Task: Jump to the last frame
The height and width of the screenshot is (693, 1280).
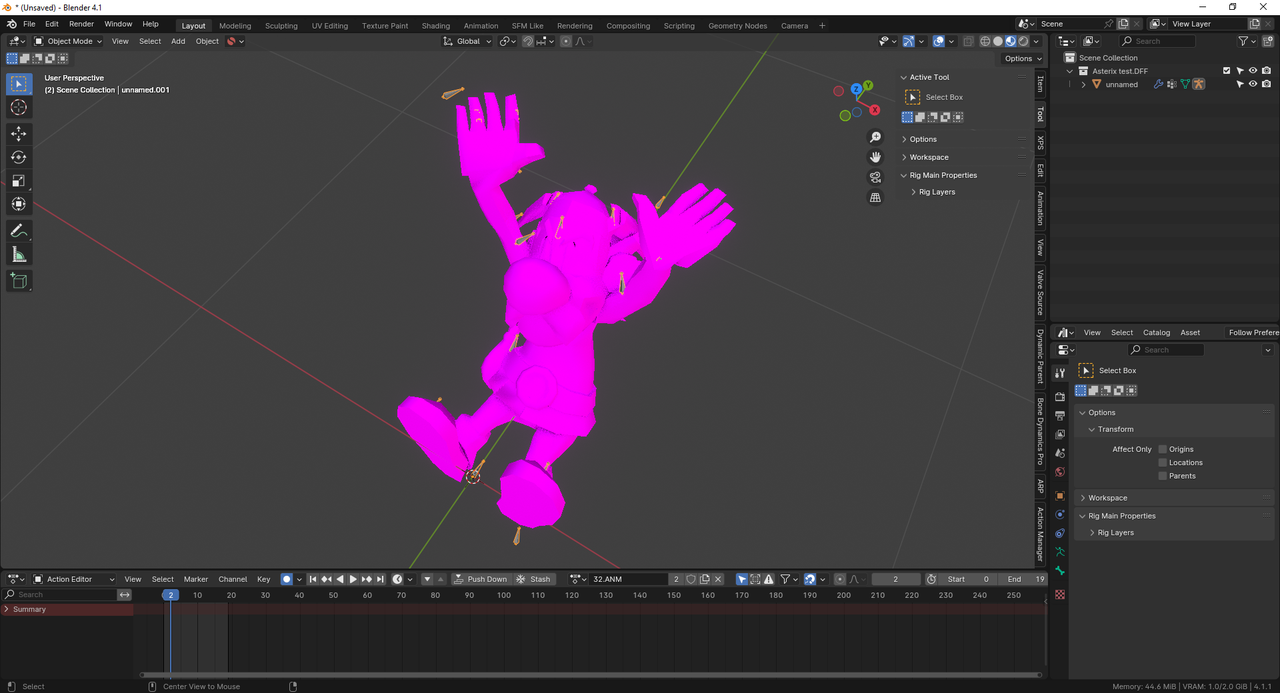Action: pyautogui.click(x=380, y=579)
